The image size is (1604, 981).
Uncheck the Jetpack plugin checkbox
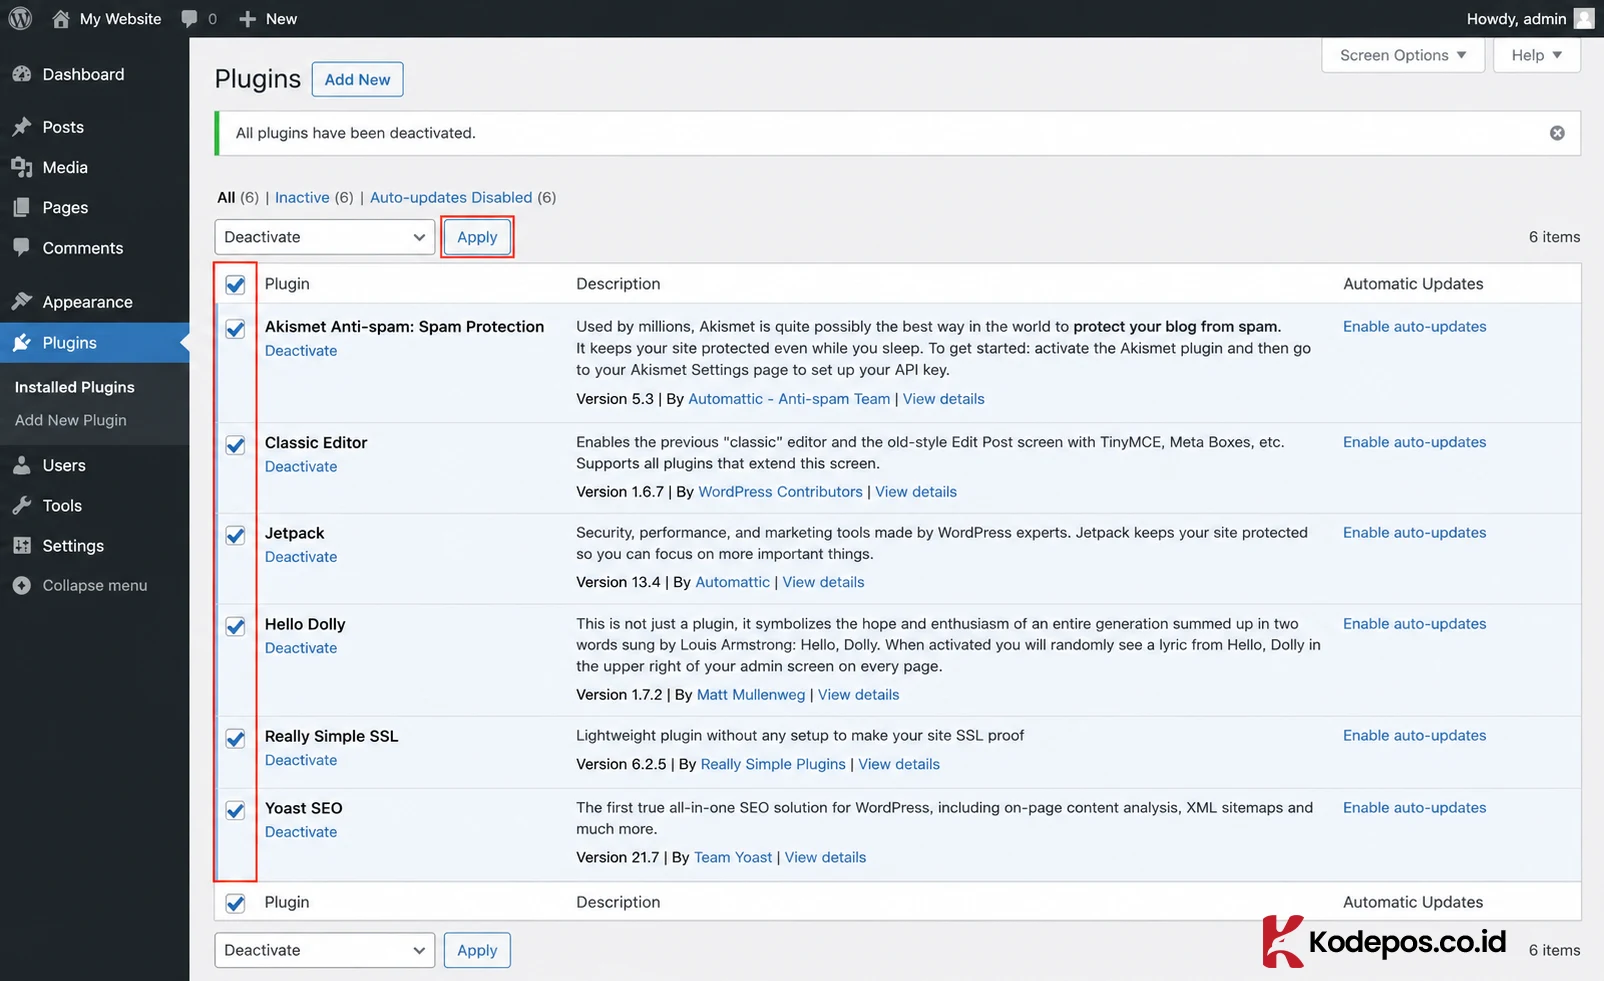click(235, 535)
